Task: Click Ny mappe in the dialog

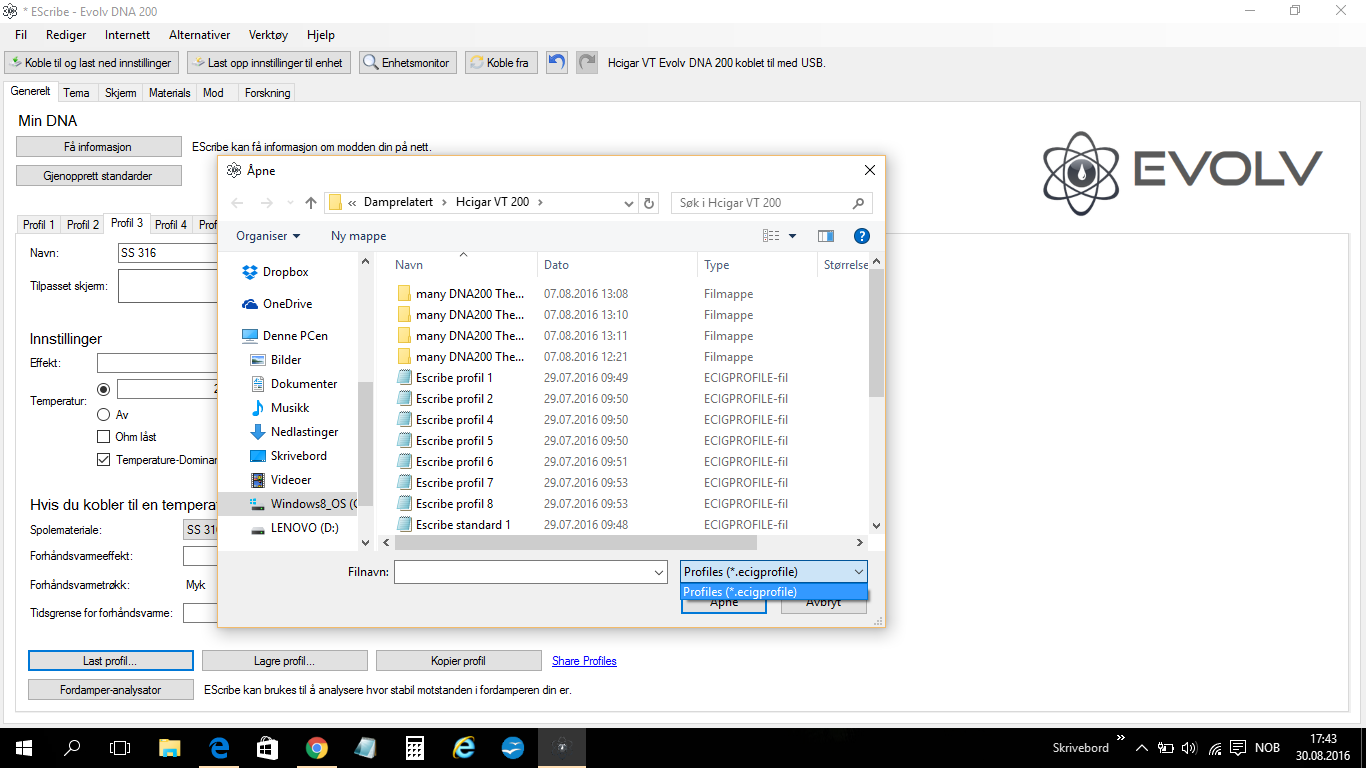Action: pyautogui.click(x=358, y=236)
